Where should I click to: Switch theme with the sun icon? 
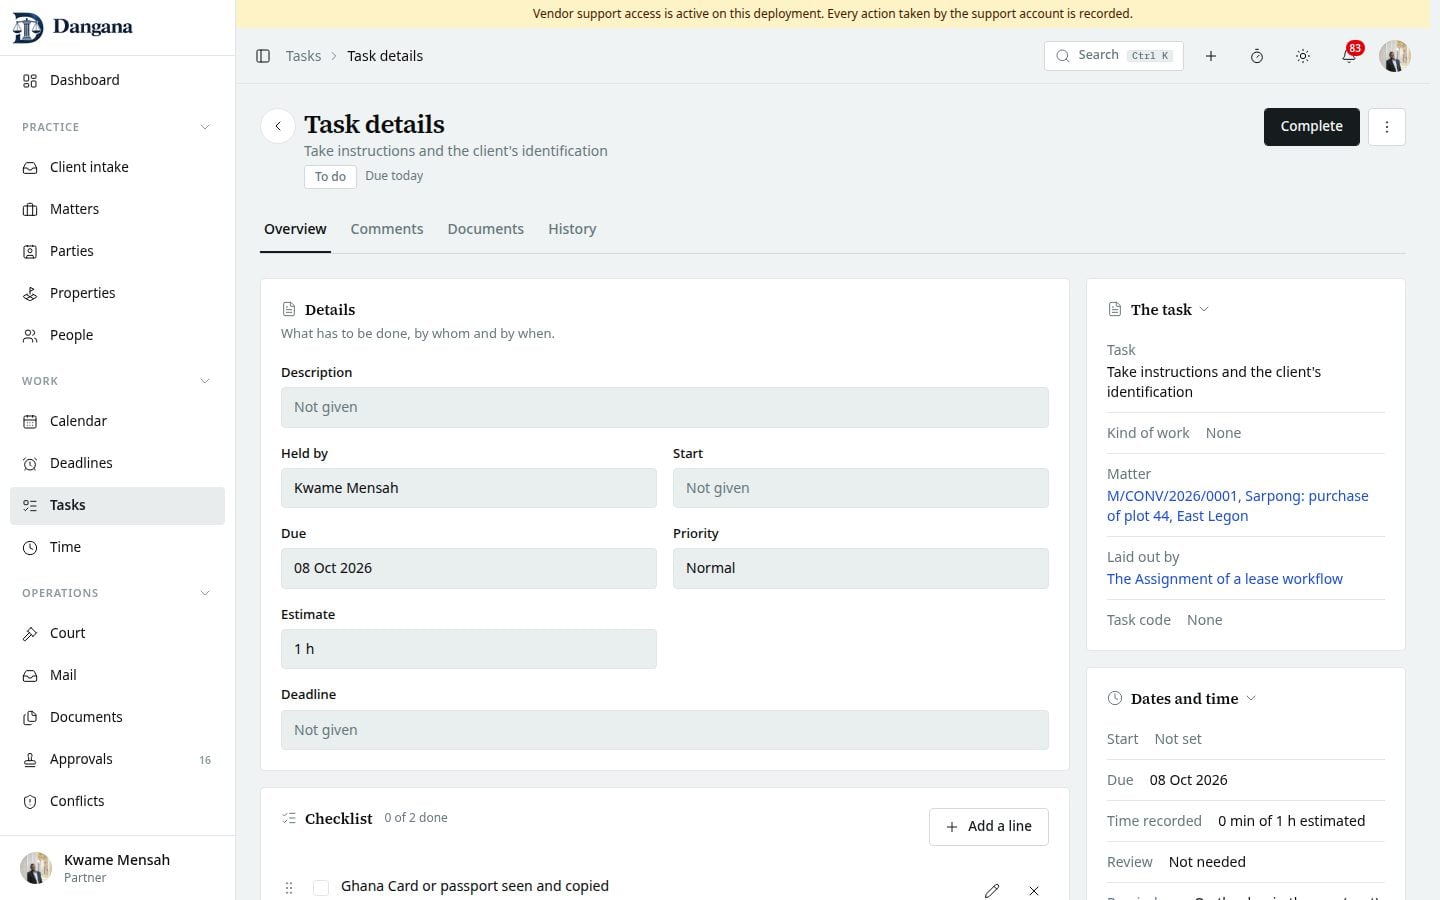[x=1303, y=56]
